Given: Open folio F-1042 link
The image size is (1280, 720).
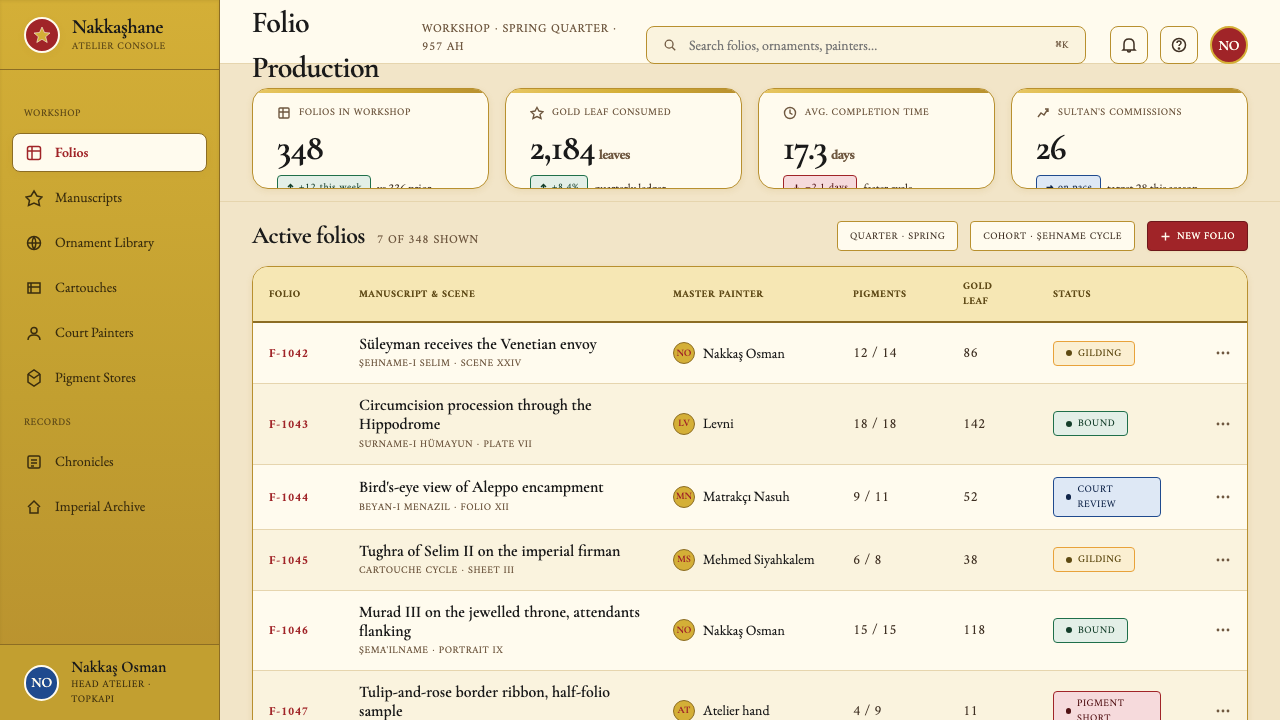Looking at the screenshot, I should (289, 353).
